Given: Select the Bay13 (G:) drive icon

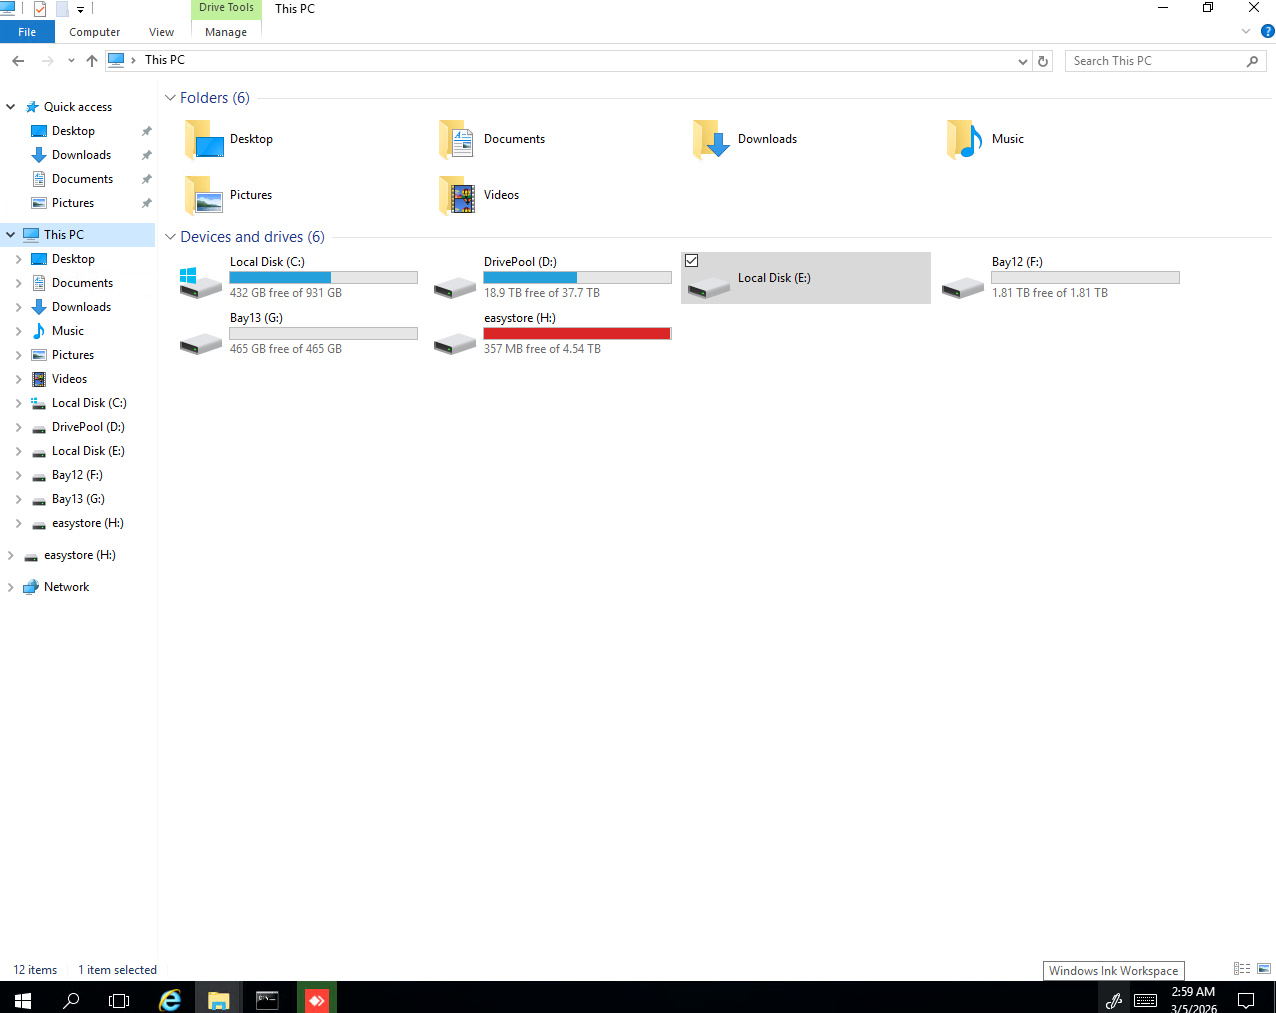Looking at the screenshot, I should coord(201,344).
